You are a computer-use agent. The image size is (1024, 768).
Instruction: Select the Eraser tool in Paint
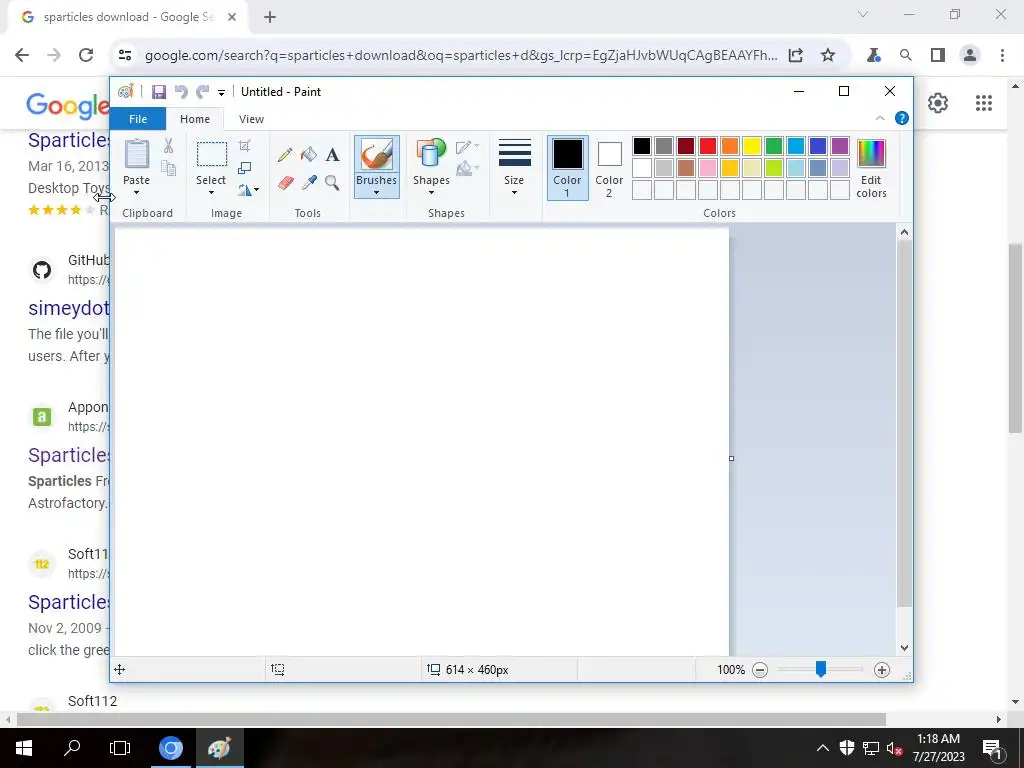pos(285,183)
